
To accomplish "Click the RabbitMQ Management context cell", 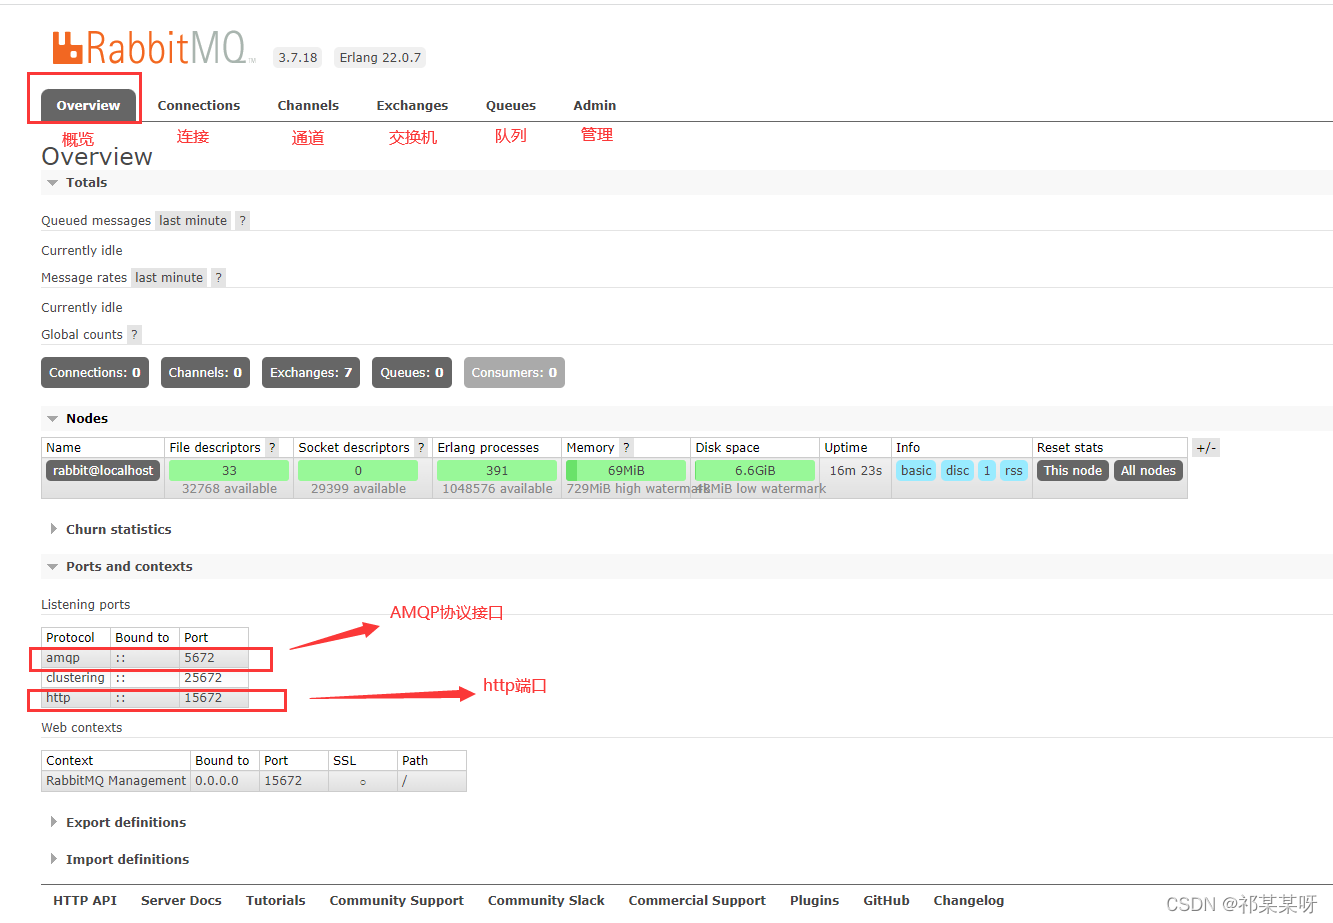I will [116, 781].
